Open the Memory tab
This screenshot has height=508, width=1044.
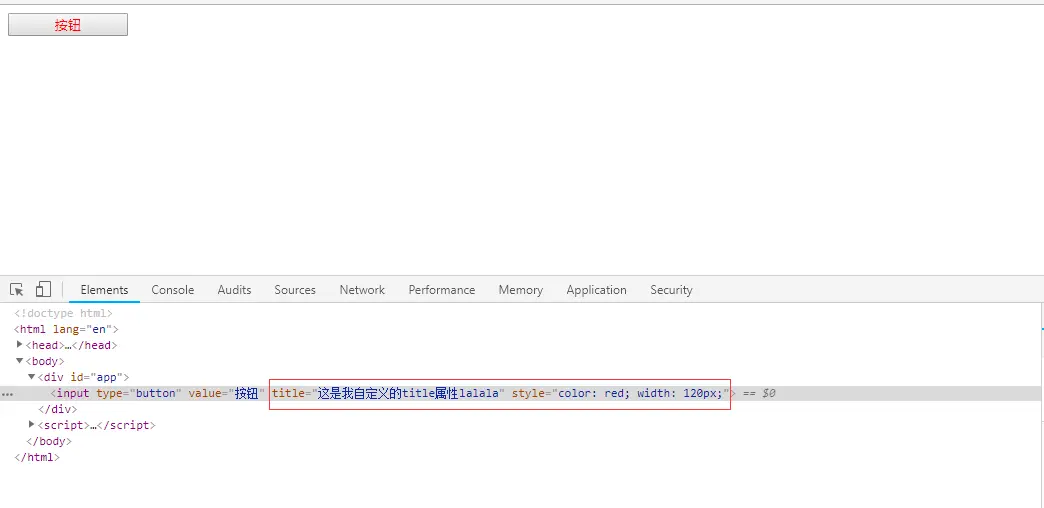pyautogui.click(x=521, y=290)
